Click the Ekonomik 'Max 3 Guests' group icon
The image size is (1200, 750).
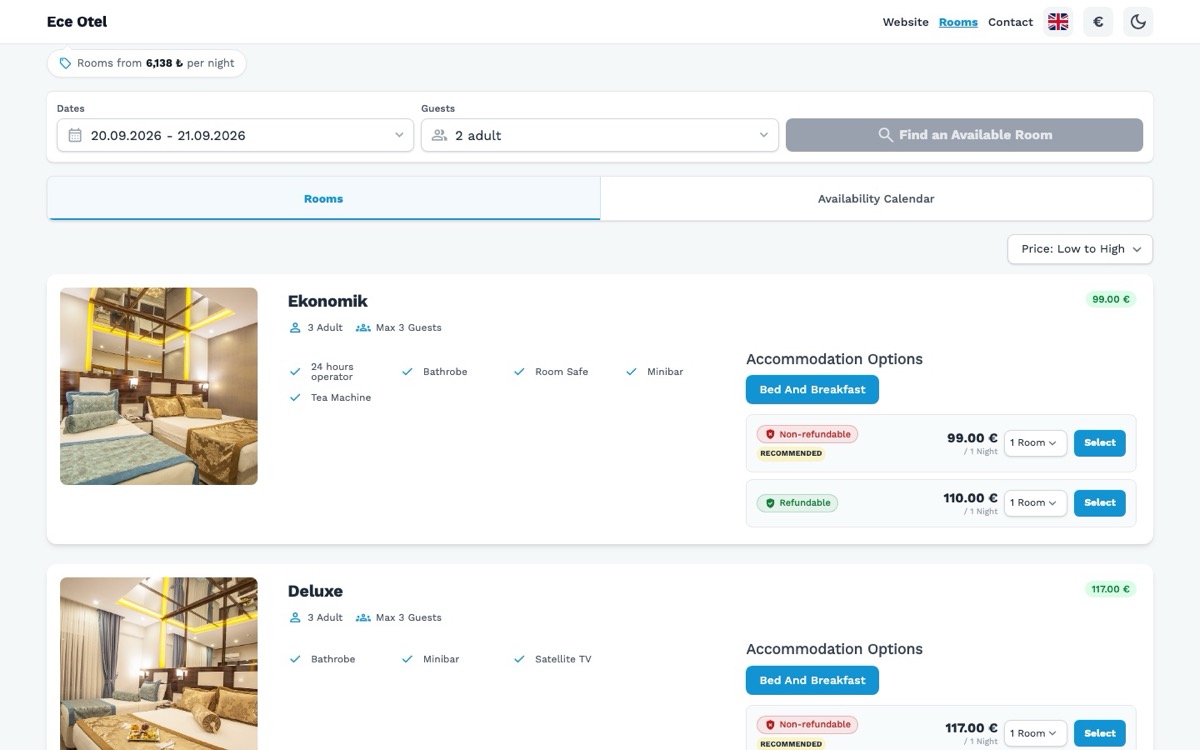pos(363,328)
